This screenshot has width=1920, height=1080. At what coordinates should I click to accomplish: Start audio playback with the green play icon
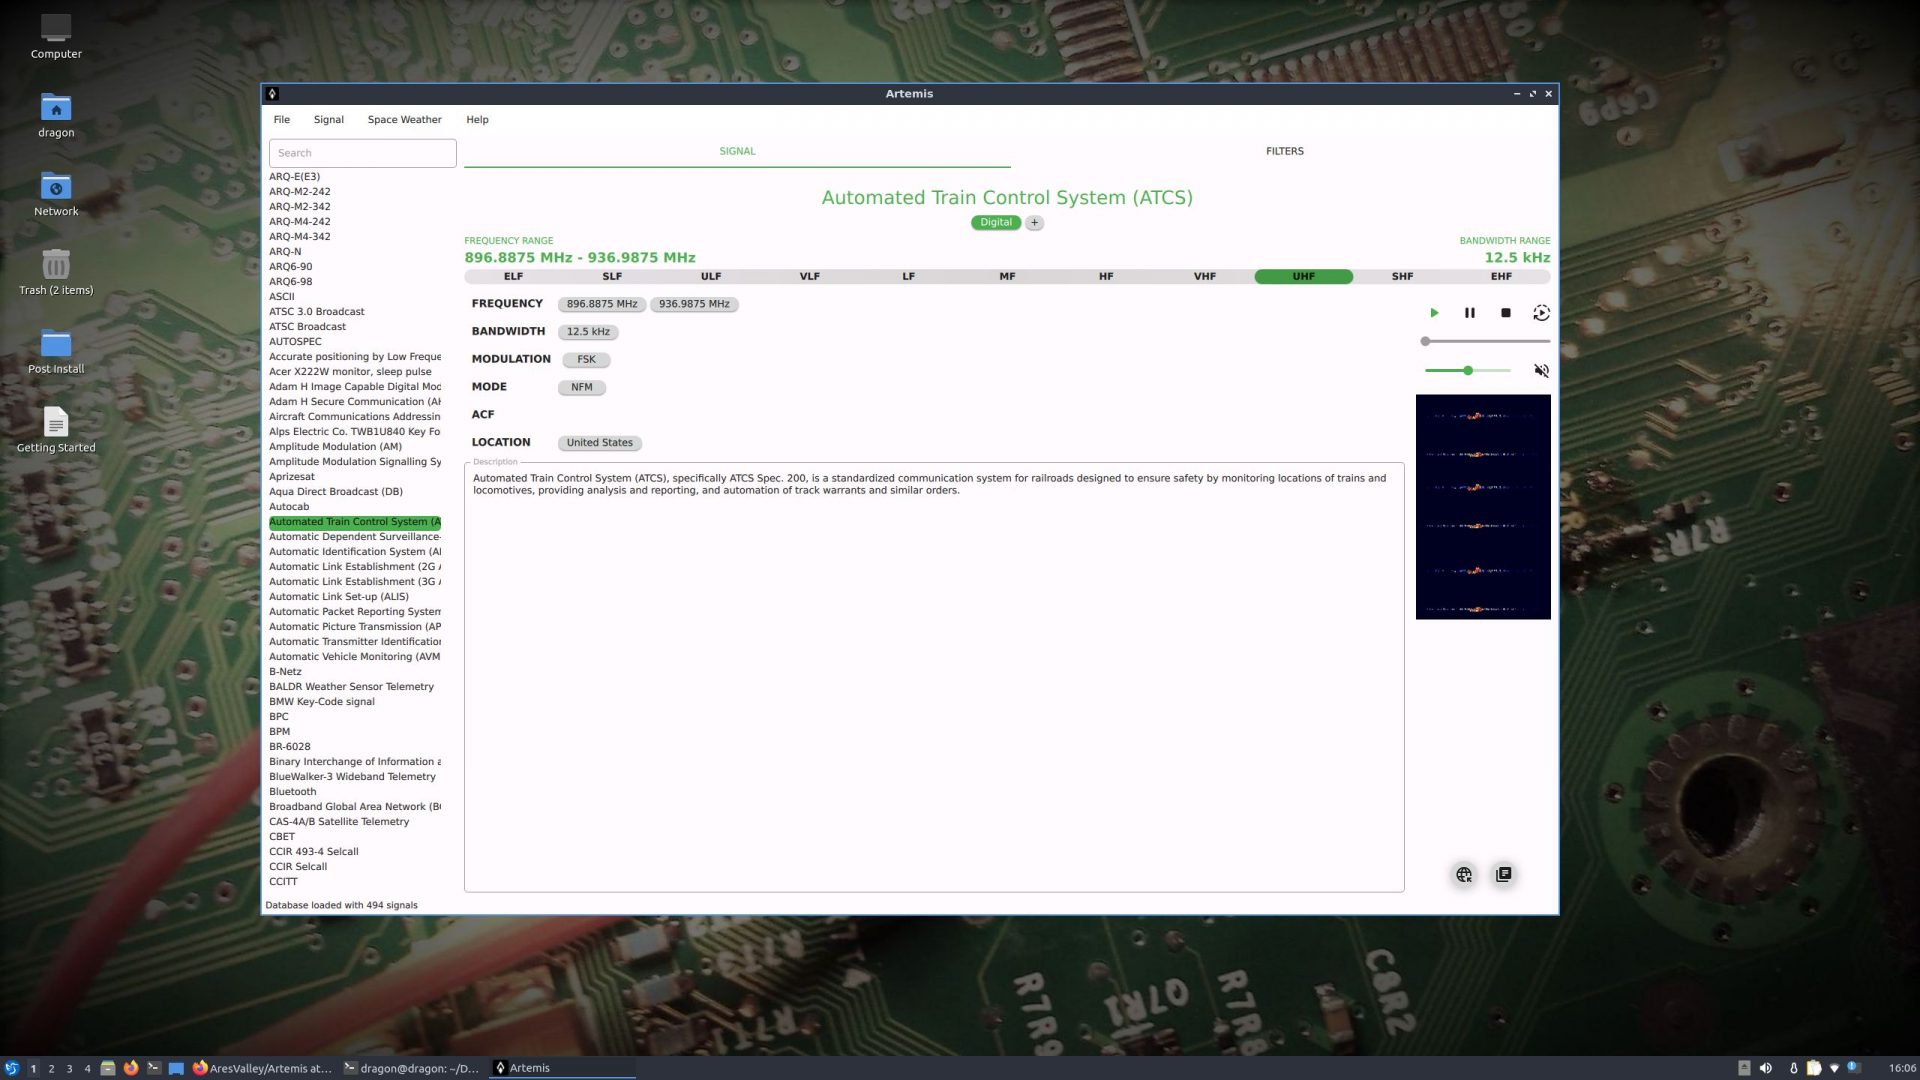coord(1434,313)
